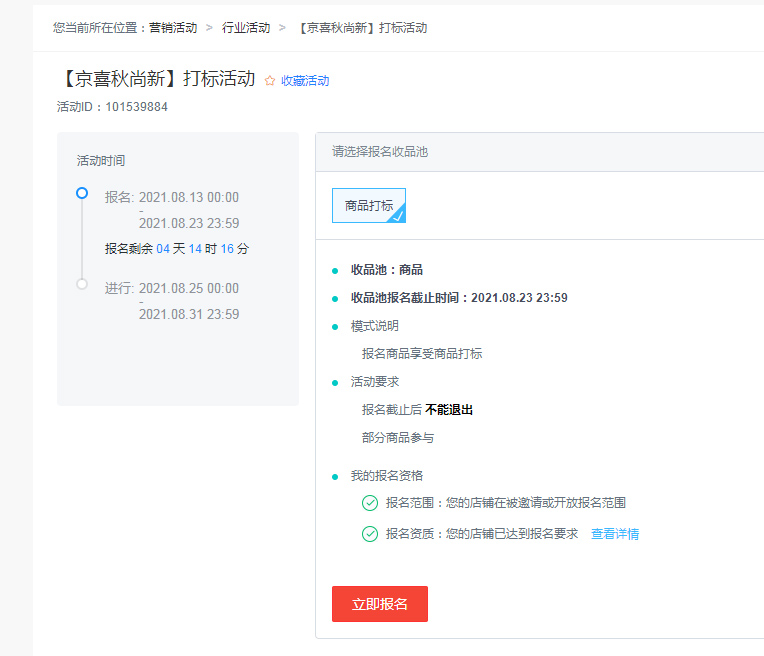Click the 报名剩余 04 天 14 时 16 分 countdown
Image resolution: width=764 pixels, height=656 pixels.
(x=177, y=249)
